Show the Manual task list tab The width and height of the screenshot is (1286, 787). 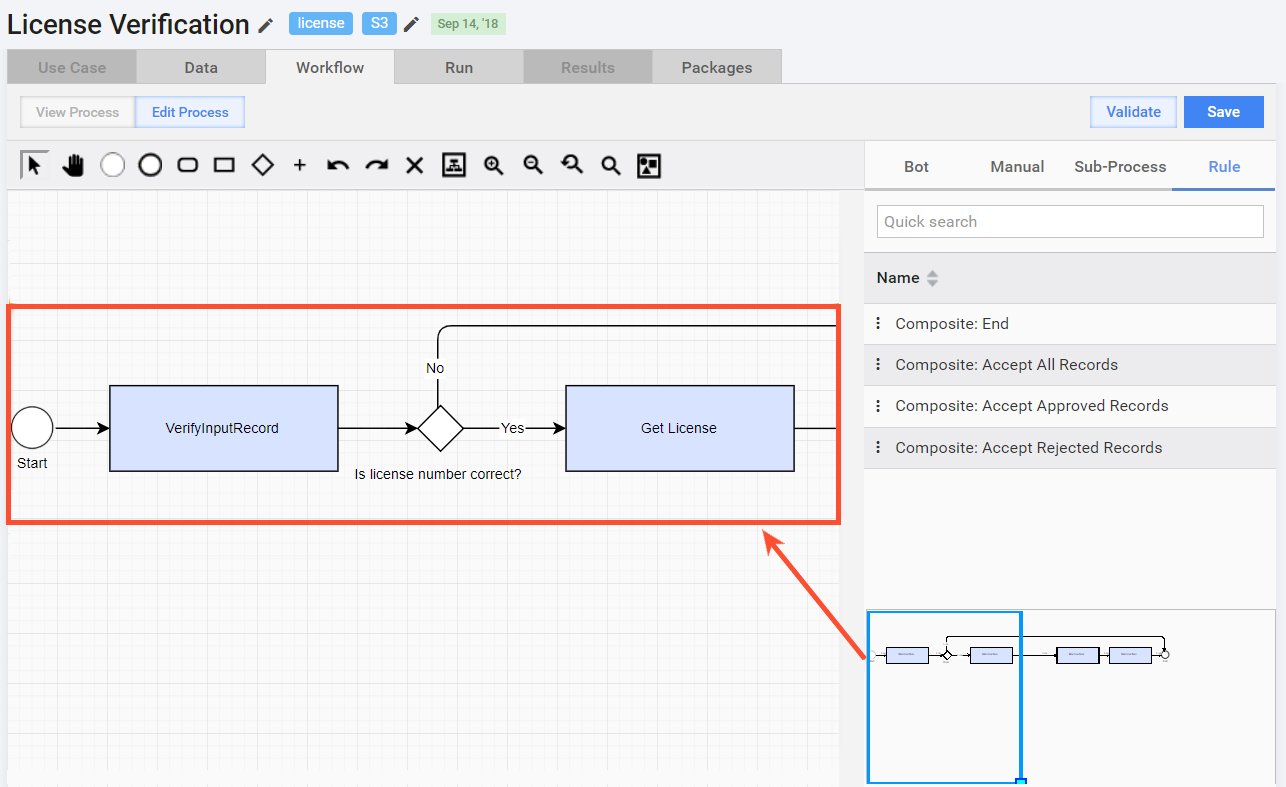click(1017, 166)
